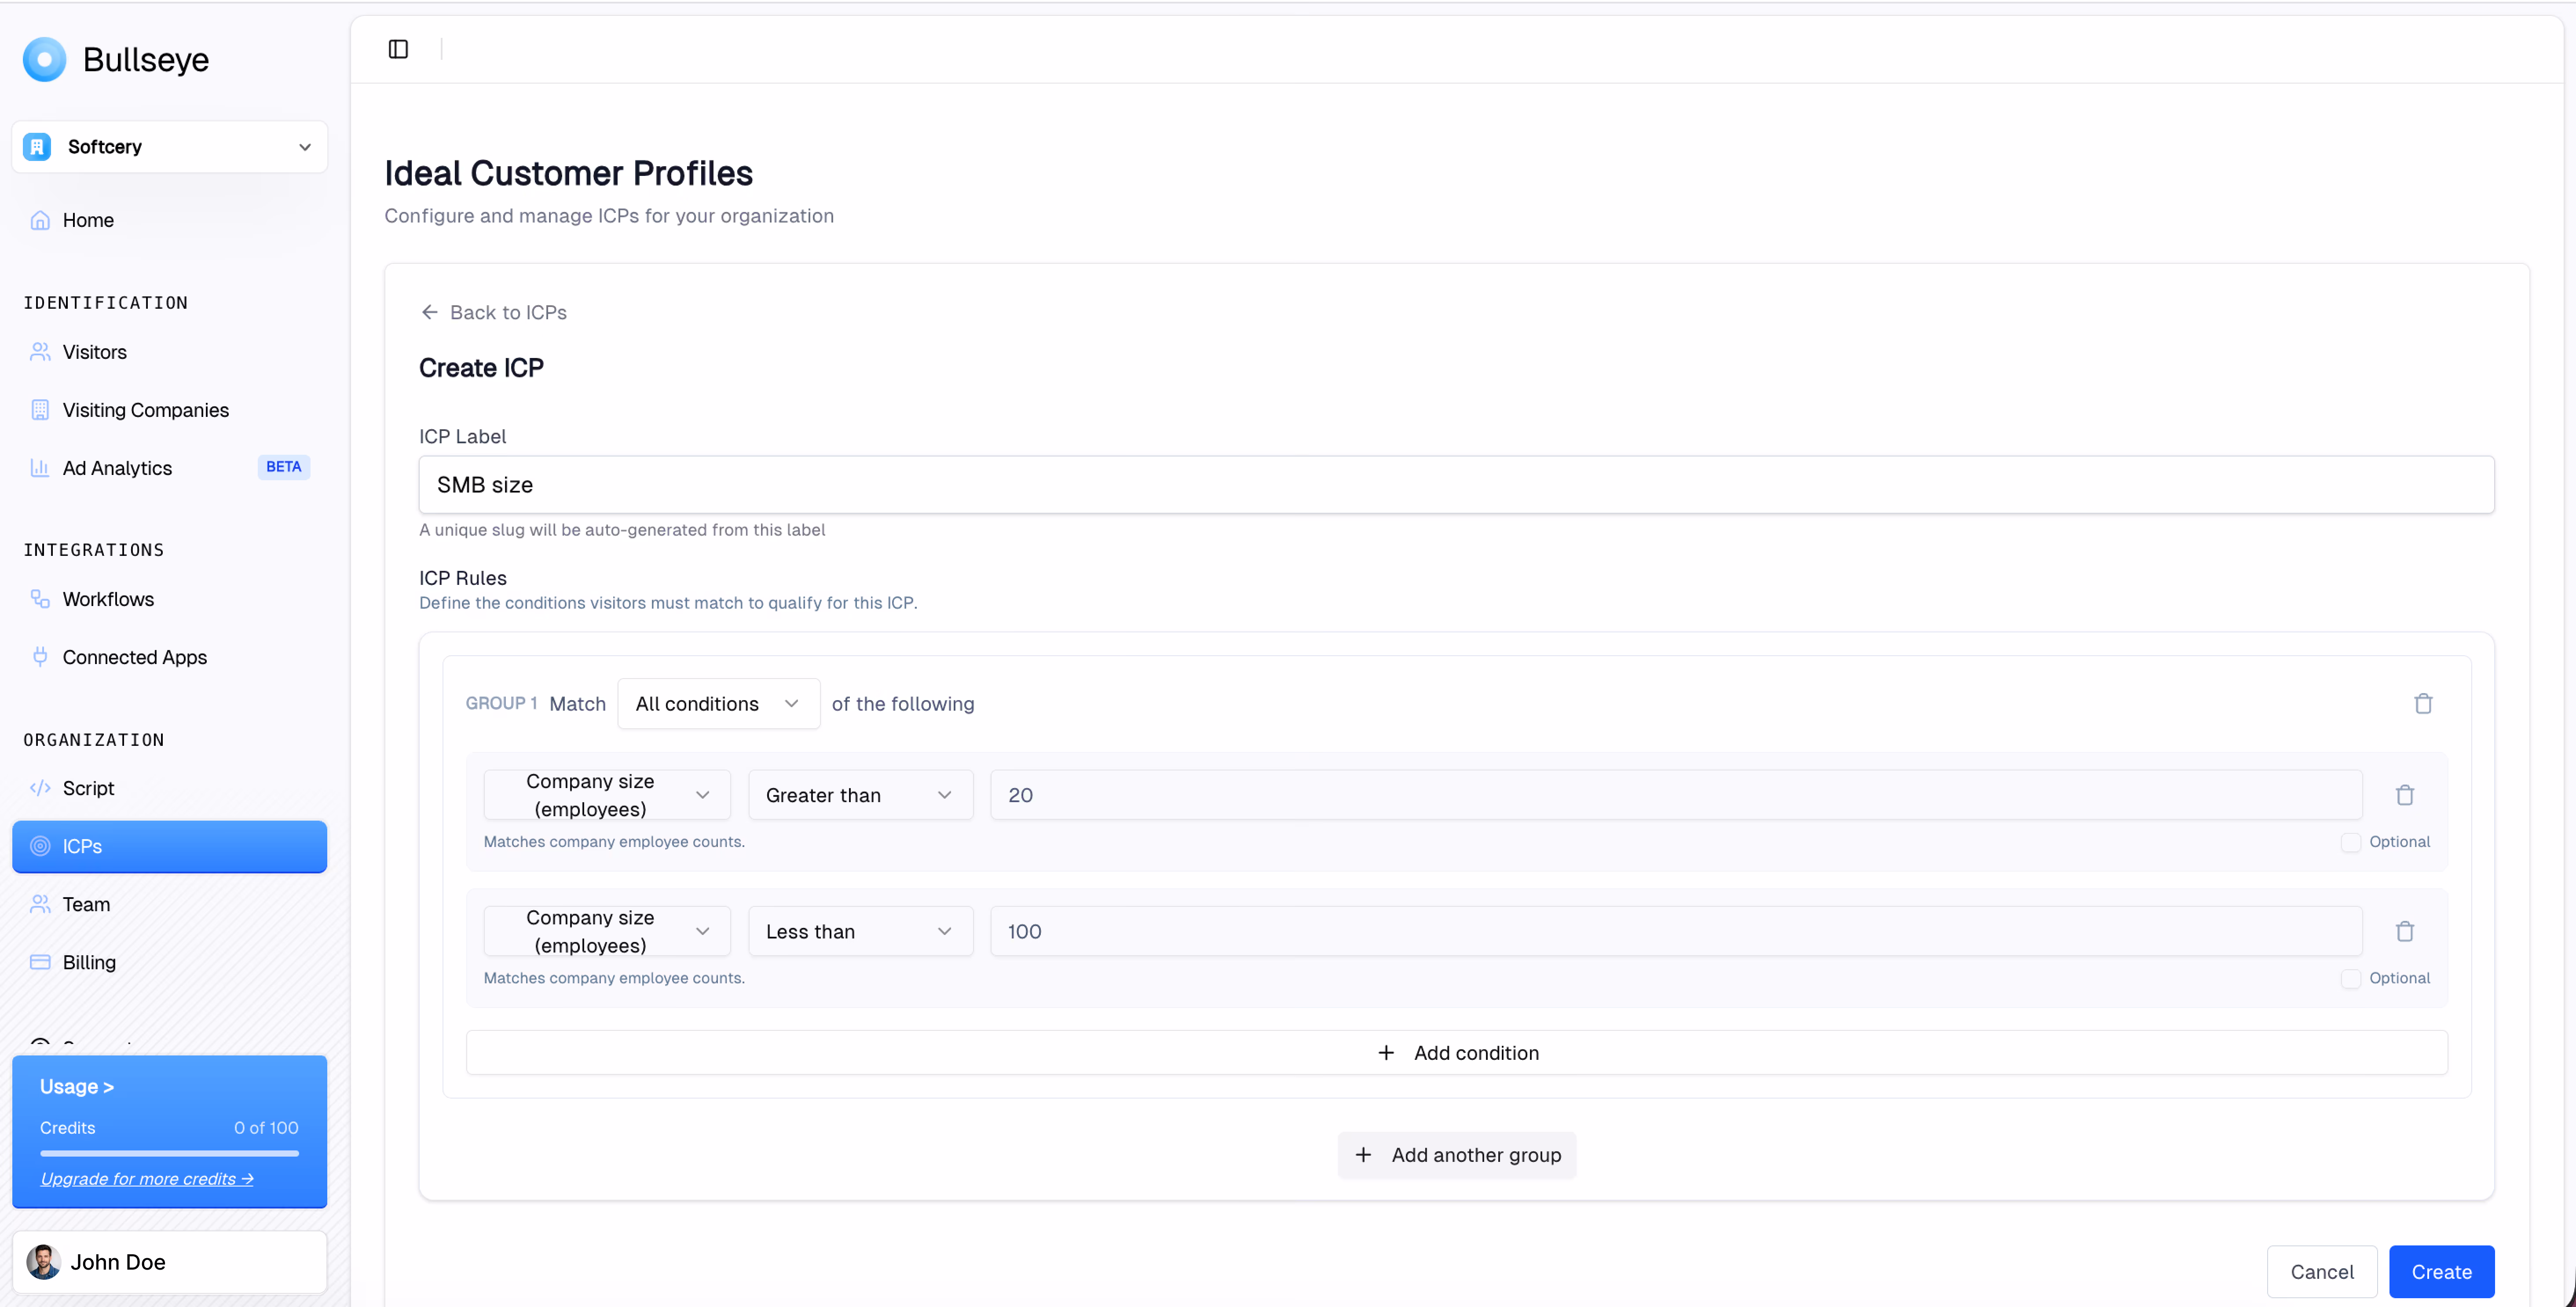The width and height of the screenshot is (2576, 1307).
Task: Click the plus icon in Add condition
Action: pyautogui.click(x=1386, y=1053)
